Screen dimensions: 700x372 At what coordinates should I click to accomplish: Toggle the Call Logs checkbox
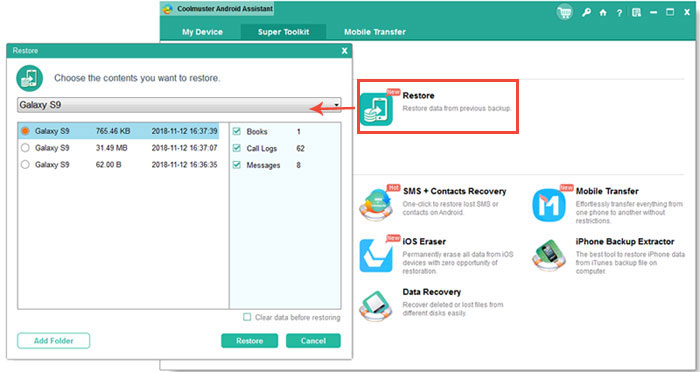(x=237, y=148)
